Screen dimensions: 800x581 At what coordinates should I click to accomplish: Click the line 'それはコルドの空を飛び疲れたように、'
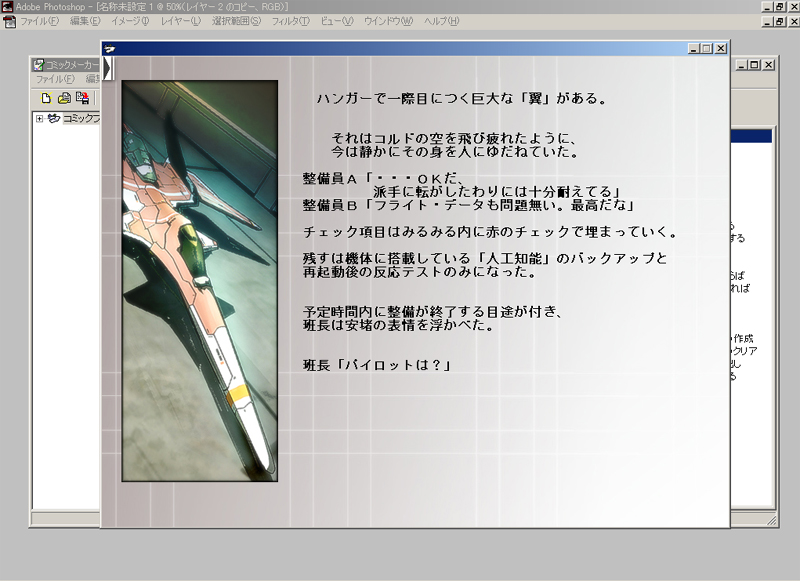pos(454,138)
